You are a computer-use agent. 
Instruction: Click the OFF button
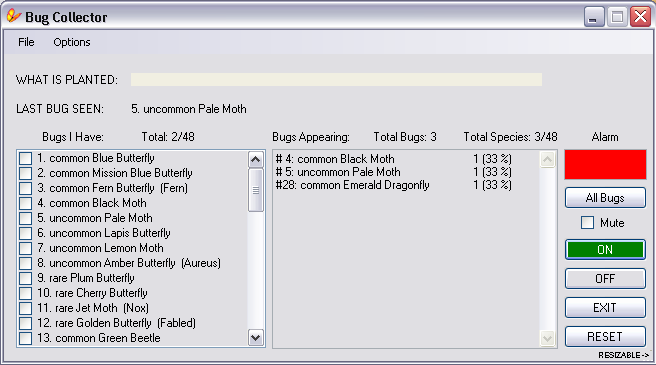point(605,278)
